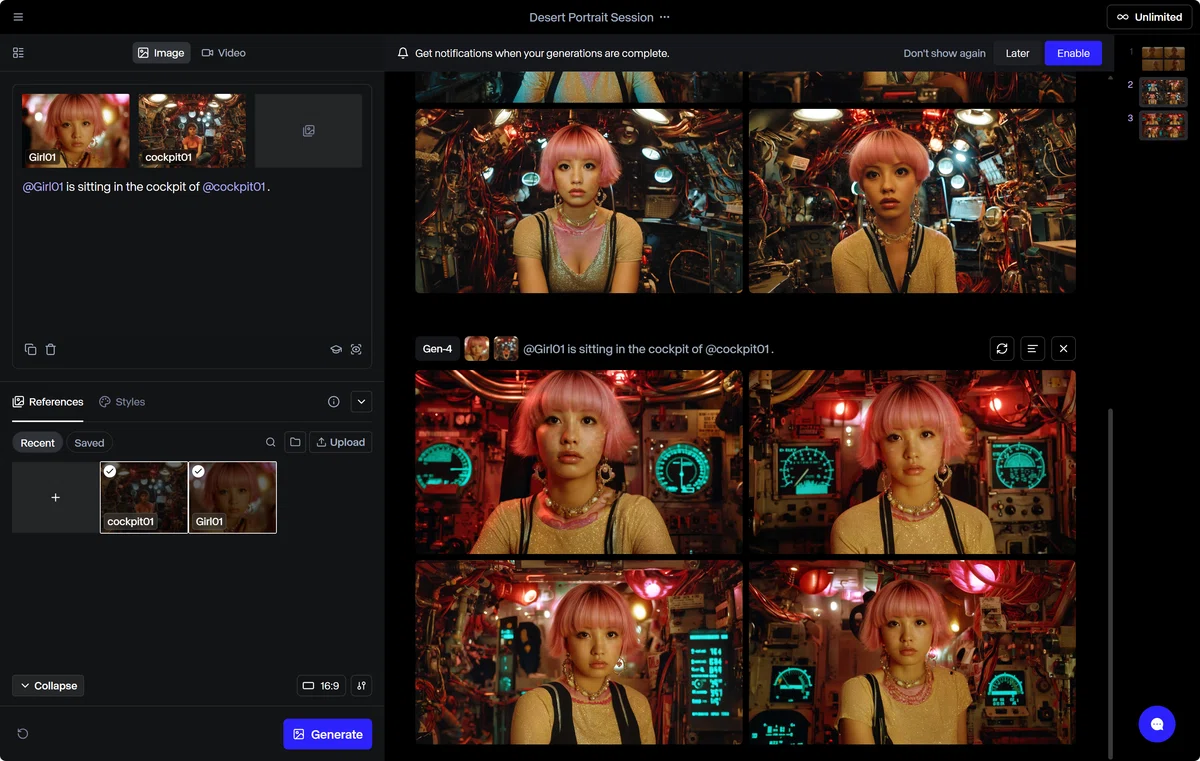Show Recent references

[38, 443]
